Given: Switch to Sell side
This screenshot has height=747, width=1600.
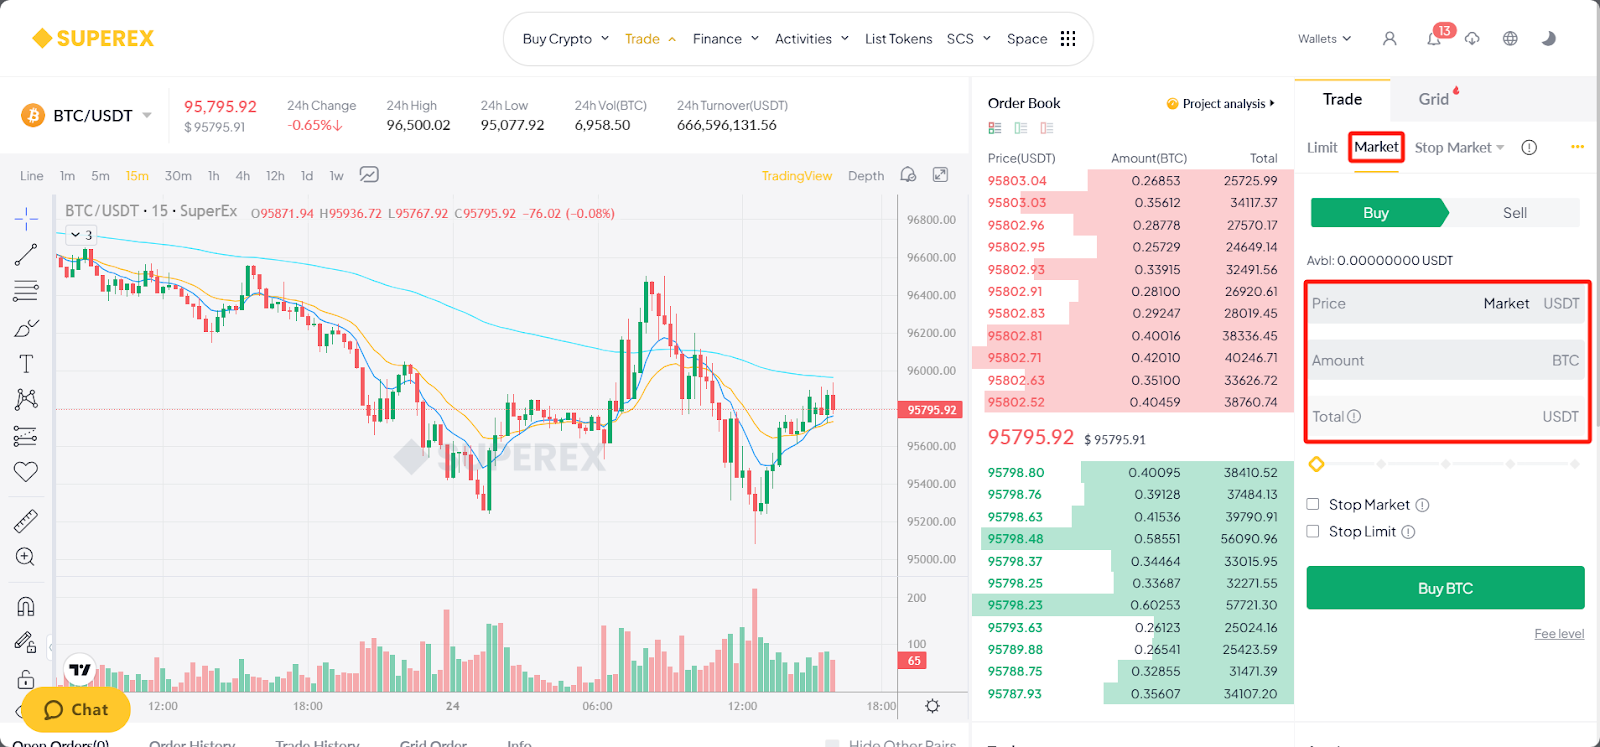Looking at the screenshot, I should (x=1514, y=213).
